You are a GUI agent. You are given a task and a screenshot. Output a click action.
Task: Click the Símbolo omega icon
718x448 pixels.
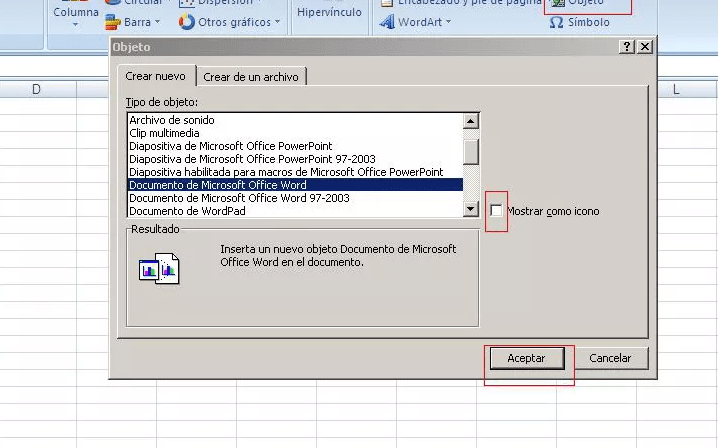[556, 22]
